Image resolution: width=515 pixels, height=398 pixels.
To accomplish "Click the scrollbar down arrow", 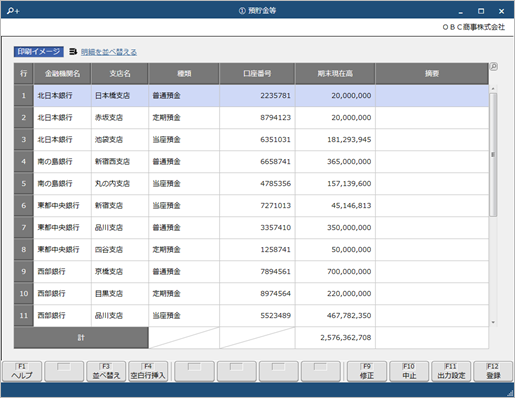I will pyautogui.click(x=493, y=322).
